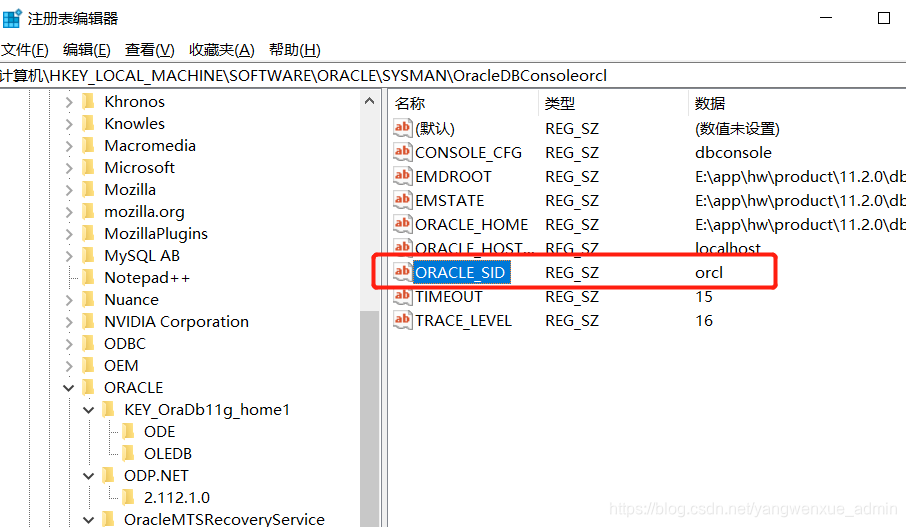Select the KEY_OraDb11g_home1 tree key
The height and width of the screenshot is (527, 906).
pyautogui.click(x=207, y=410)
